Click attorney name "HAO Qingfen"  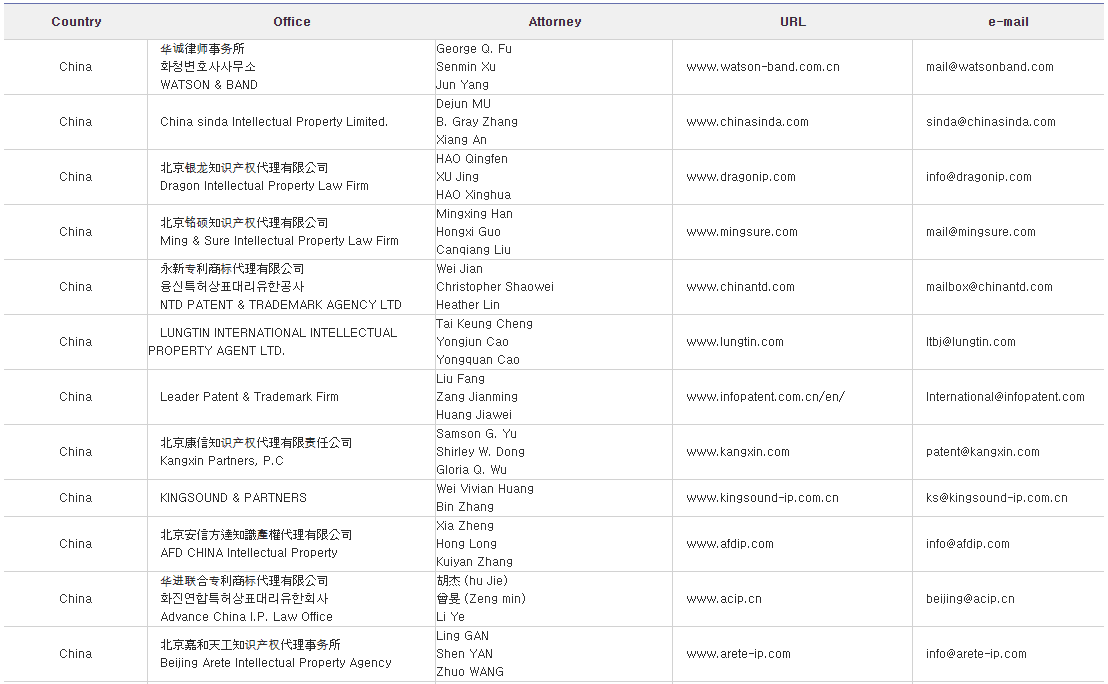472,160
